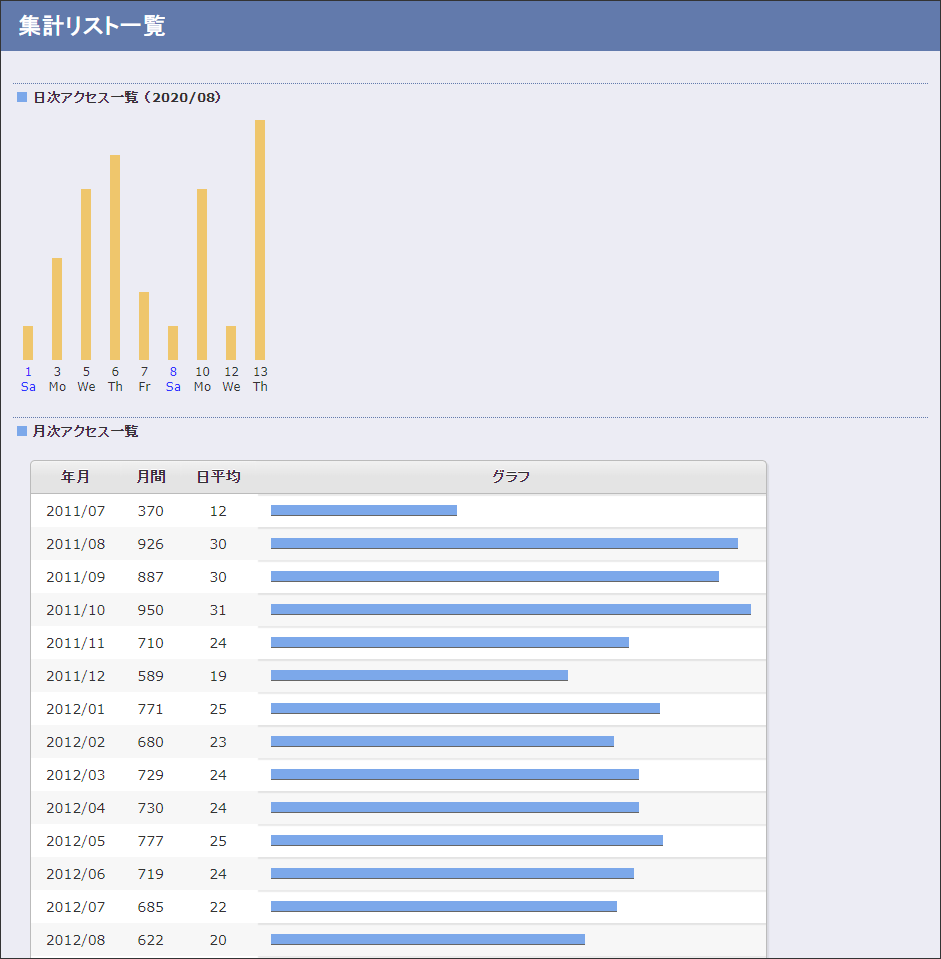Click the tallest yellow bar for day 13
Viewport: 941px width, 959px height.
point(260,240)
